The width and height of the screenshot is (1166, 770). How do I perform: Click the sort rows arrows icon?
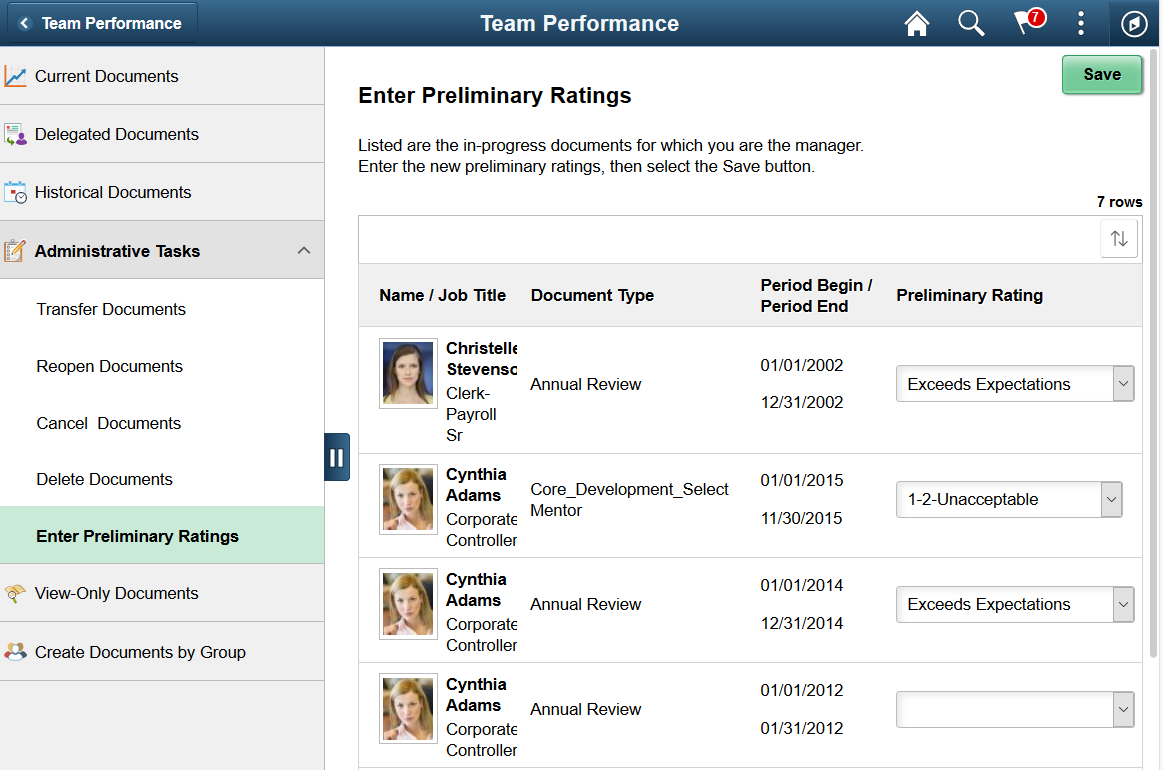pos(1118,239)
